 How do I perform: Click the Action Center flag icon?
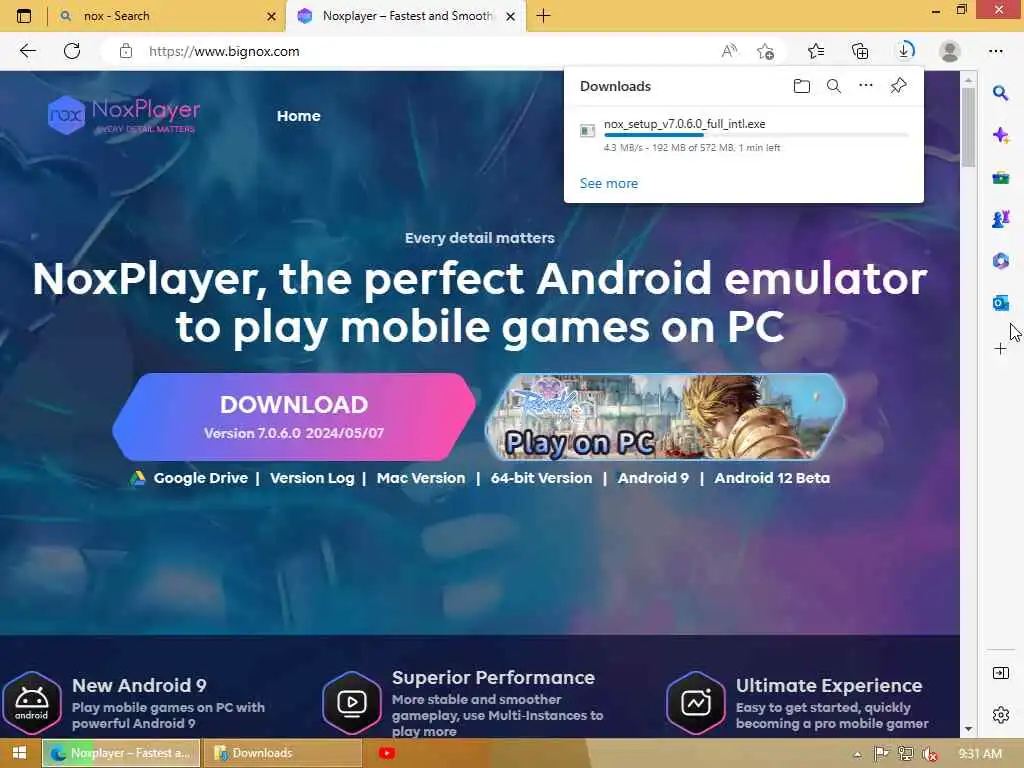tap(881, 754)
